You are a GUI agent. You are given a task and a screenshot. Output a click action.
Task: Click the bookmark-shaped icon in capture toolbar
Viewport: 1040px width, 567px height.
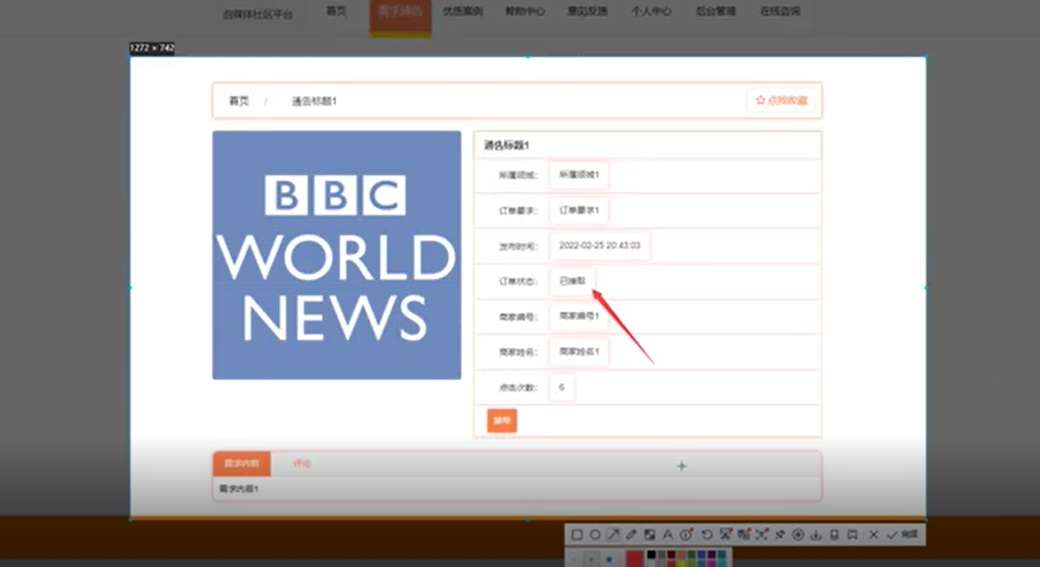coord(852,535)
